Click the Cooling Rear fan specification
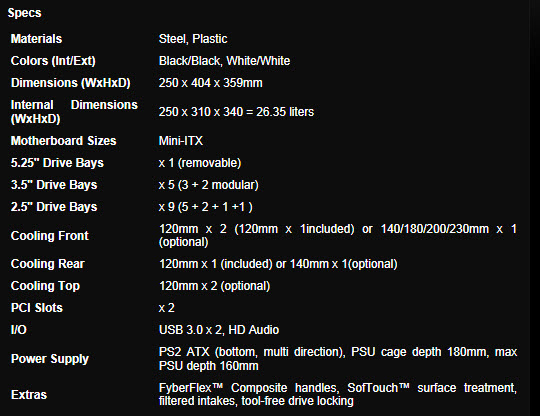Image resolution: width=540 pixels, height=416 pixels. 278,264
